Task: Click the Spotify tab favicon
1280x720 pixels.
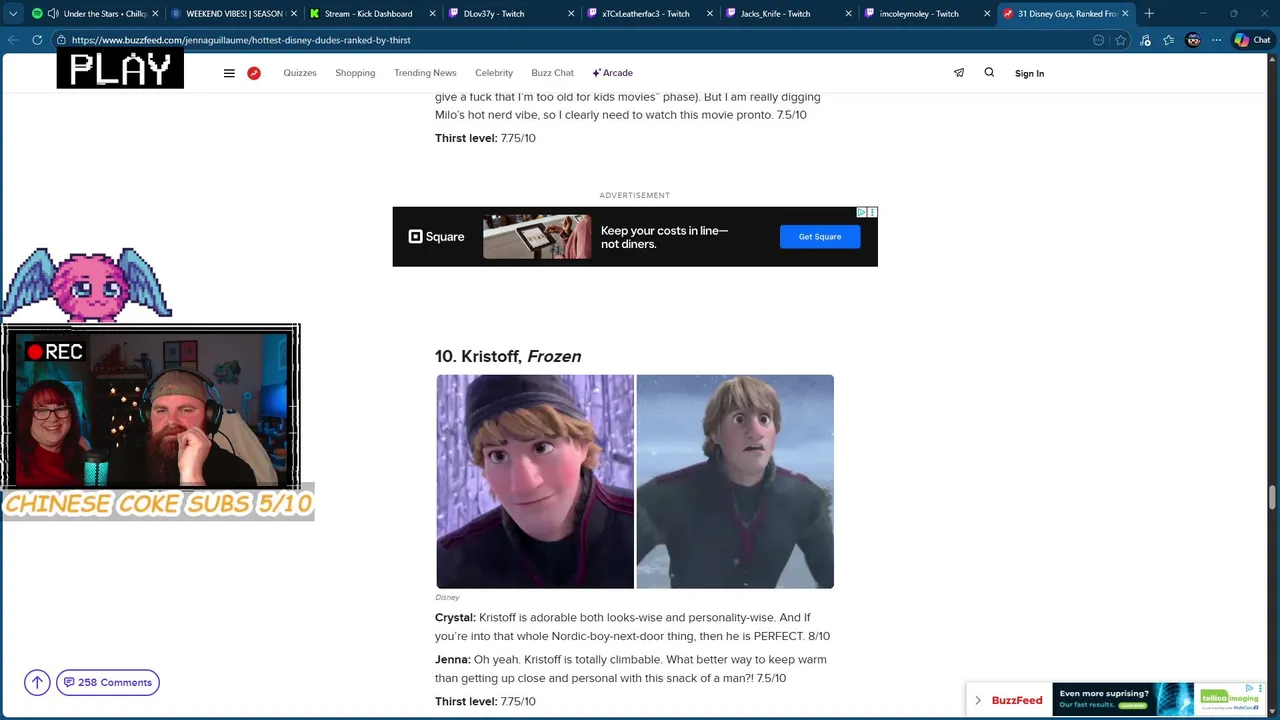Action: (38, 14)
